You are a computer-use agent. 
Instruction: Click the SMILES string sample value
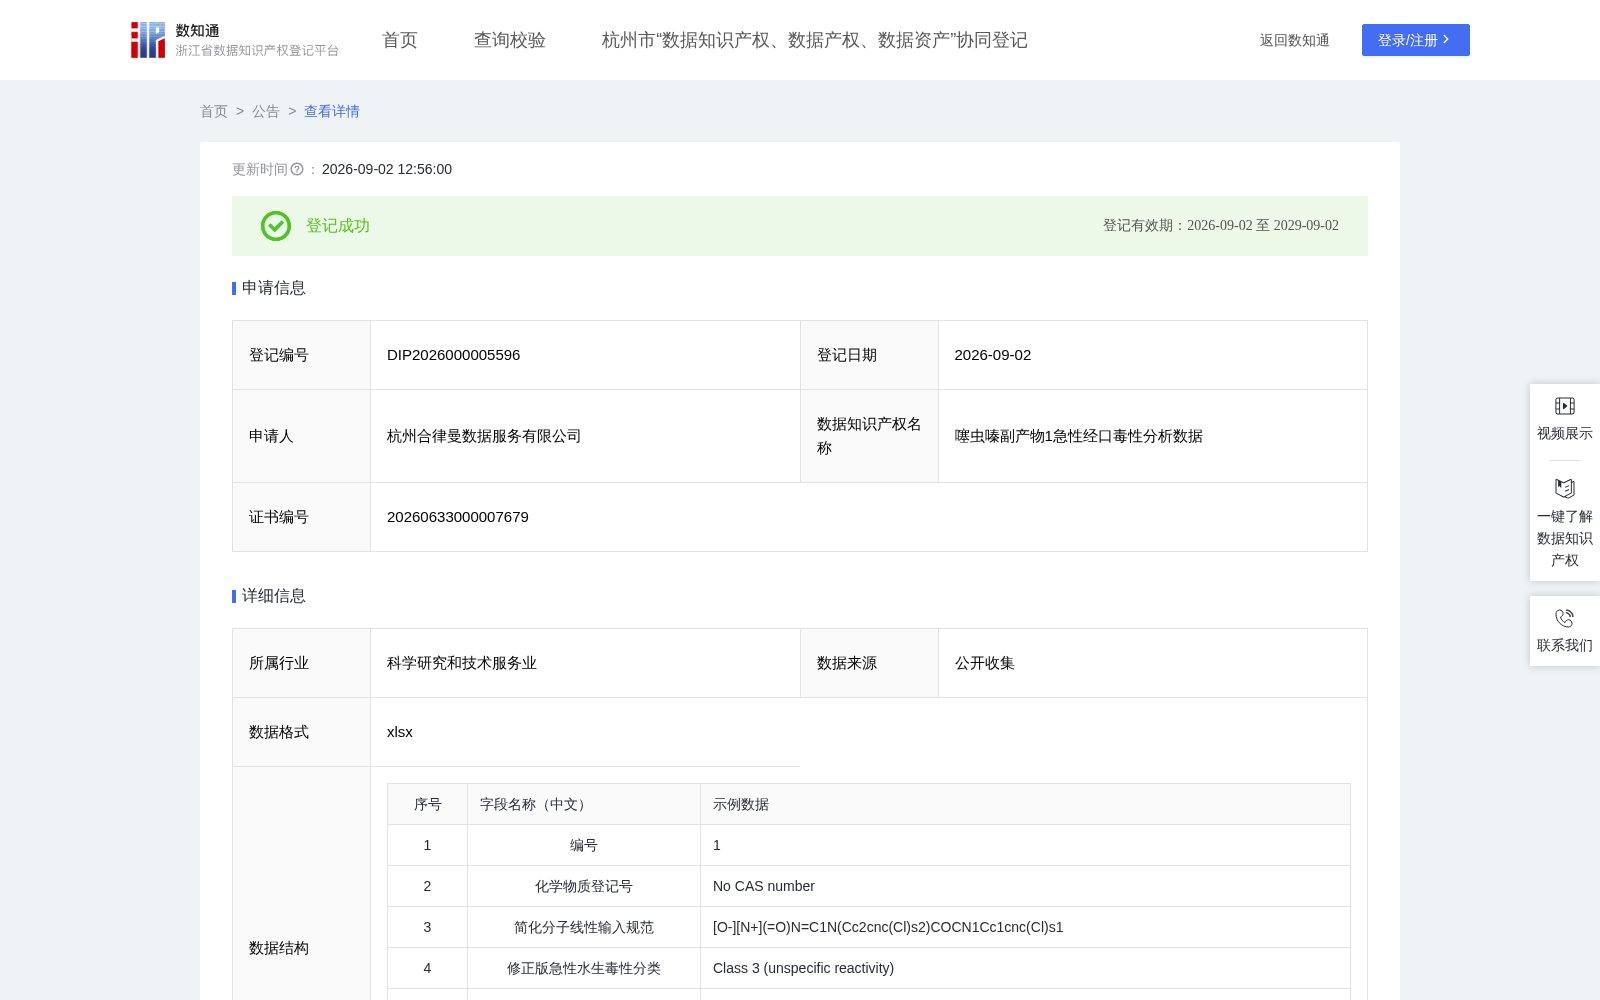coord(888,927)
